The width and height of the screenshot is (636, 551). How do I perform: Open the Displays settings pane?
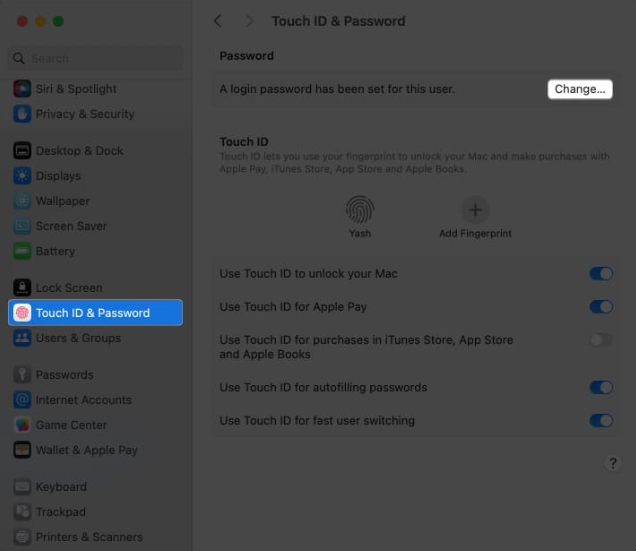point(58,176)
